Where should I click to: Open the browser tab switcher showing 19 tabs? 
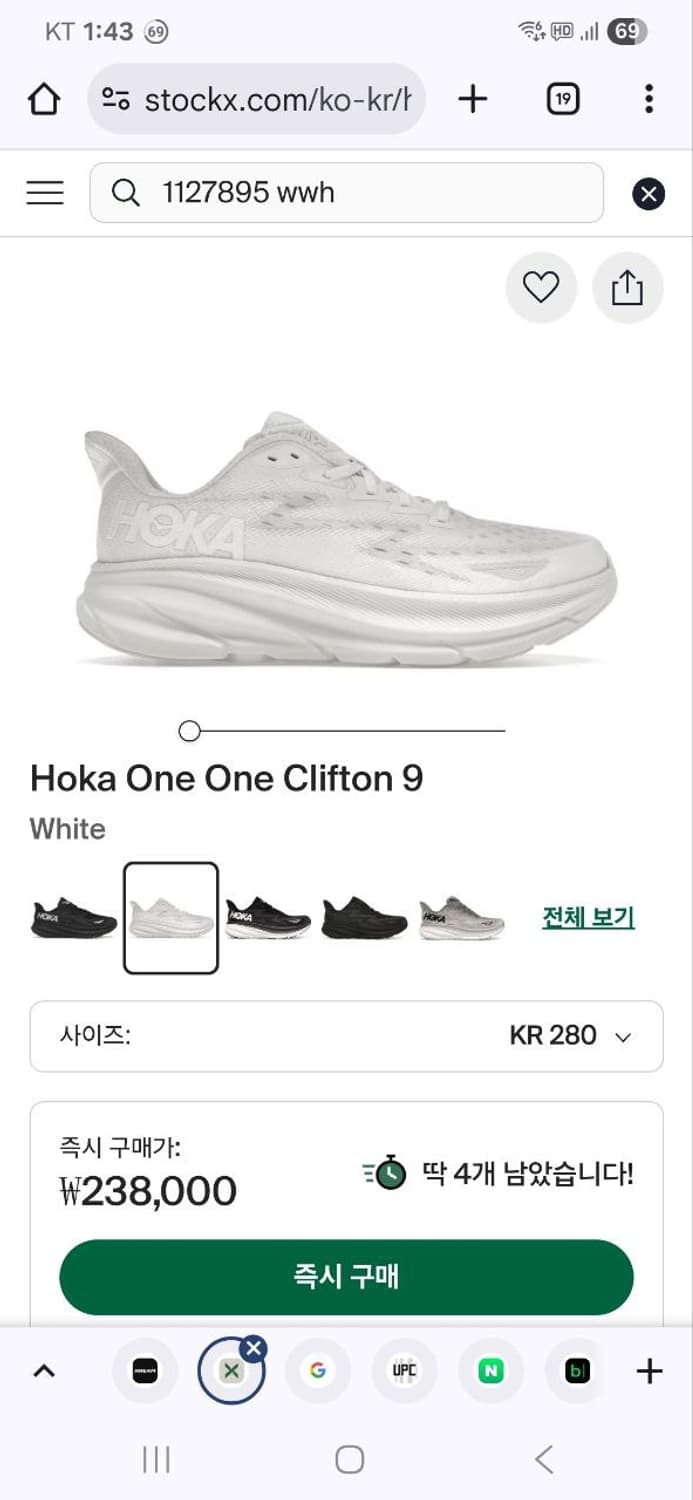[x=562, y=99]
